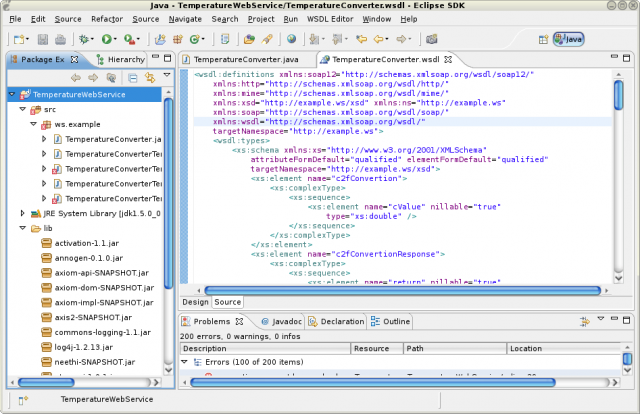
Task: Click the Up/Go Into icon in Package Explorer
Action: pyautogui.click(x=111, y=78)
